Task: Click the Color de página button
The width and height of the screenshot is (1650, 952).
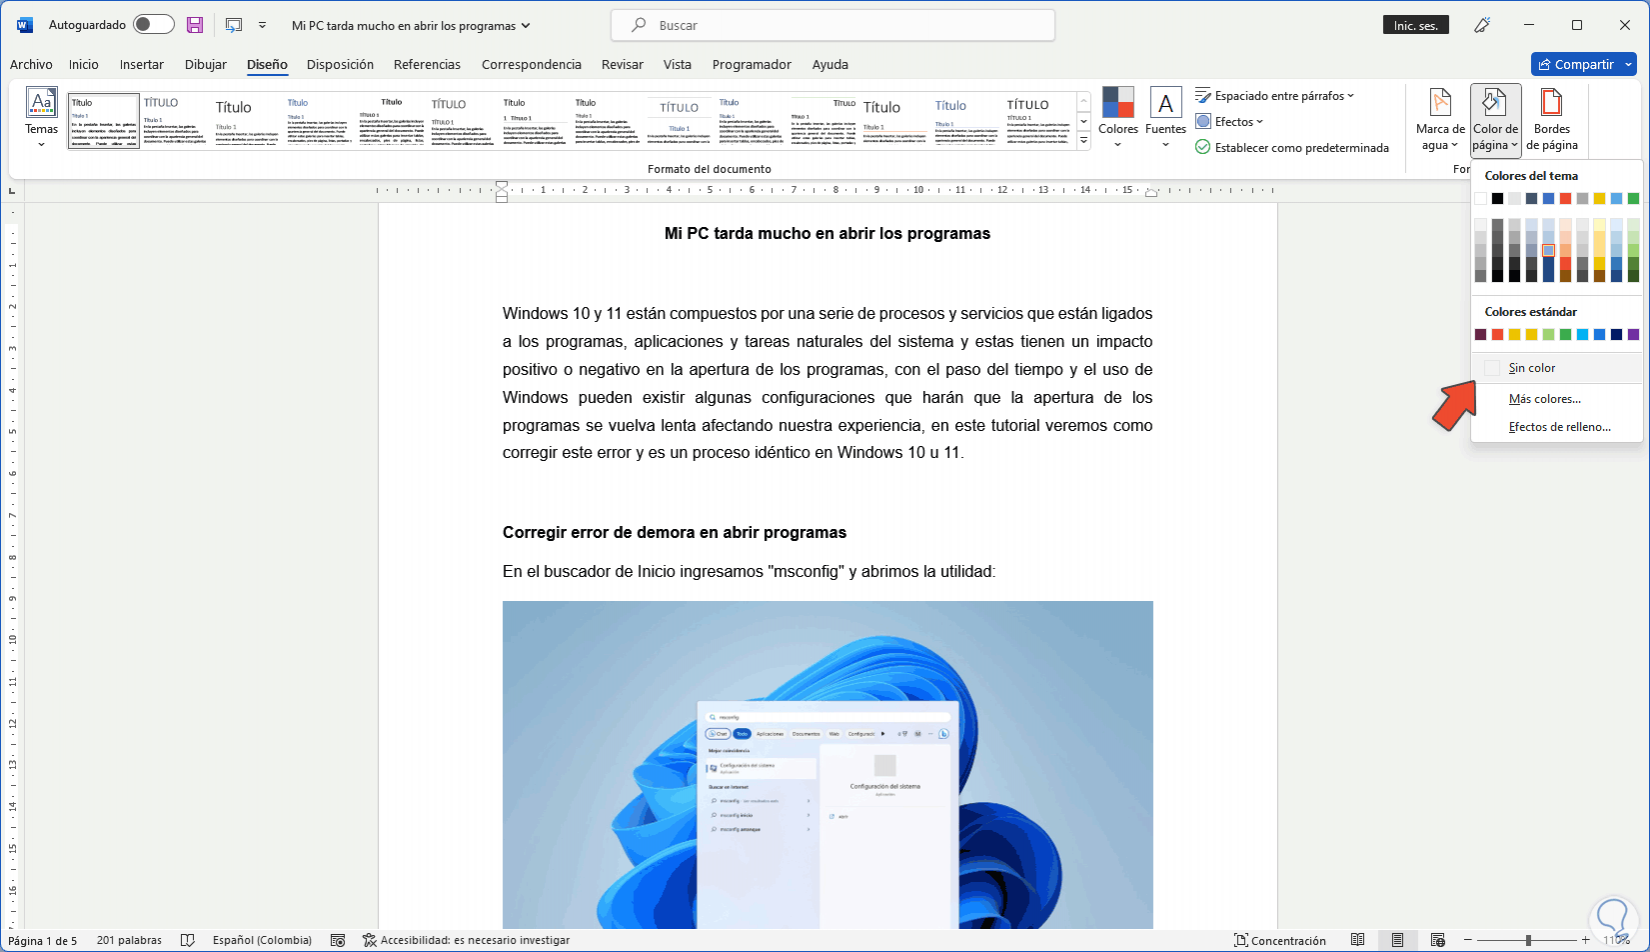Action: coord(1495,119)
